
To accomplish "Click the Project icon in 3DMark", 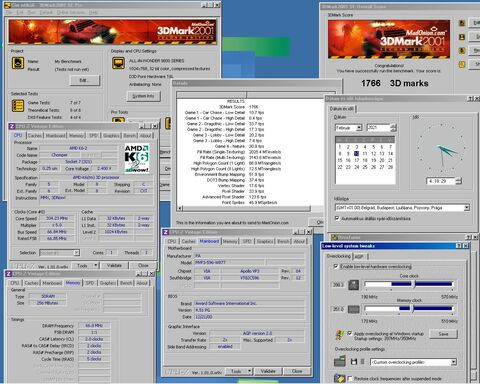I will tap(18, 63).
